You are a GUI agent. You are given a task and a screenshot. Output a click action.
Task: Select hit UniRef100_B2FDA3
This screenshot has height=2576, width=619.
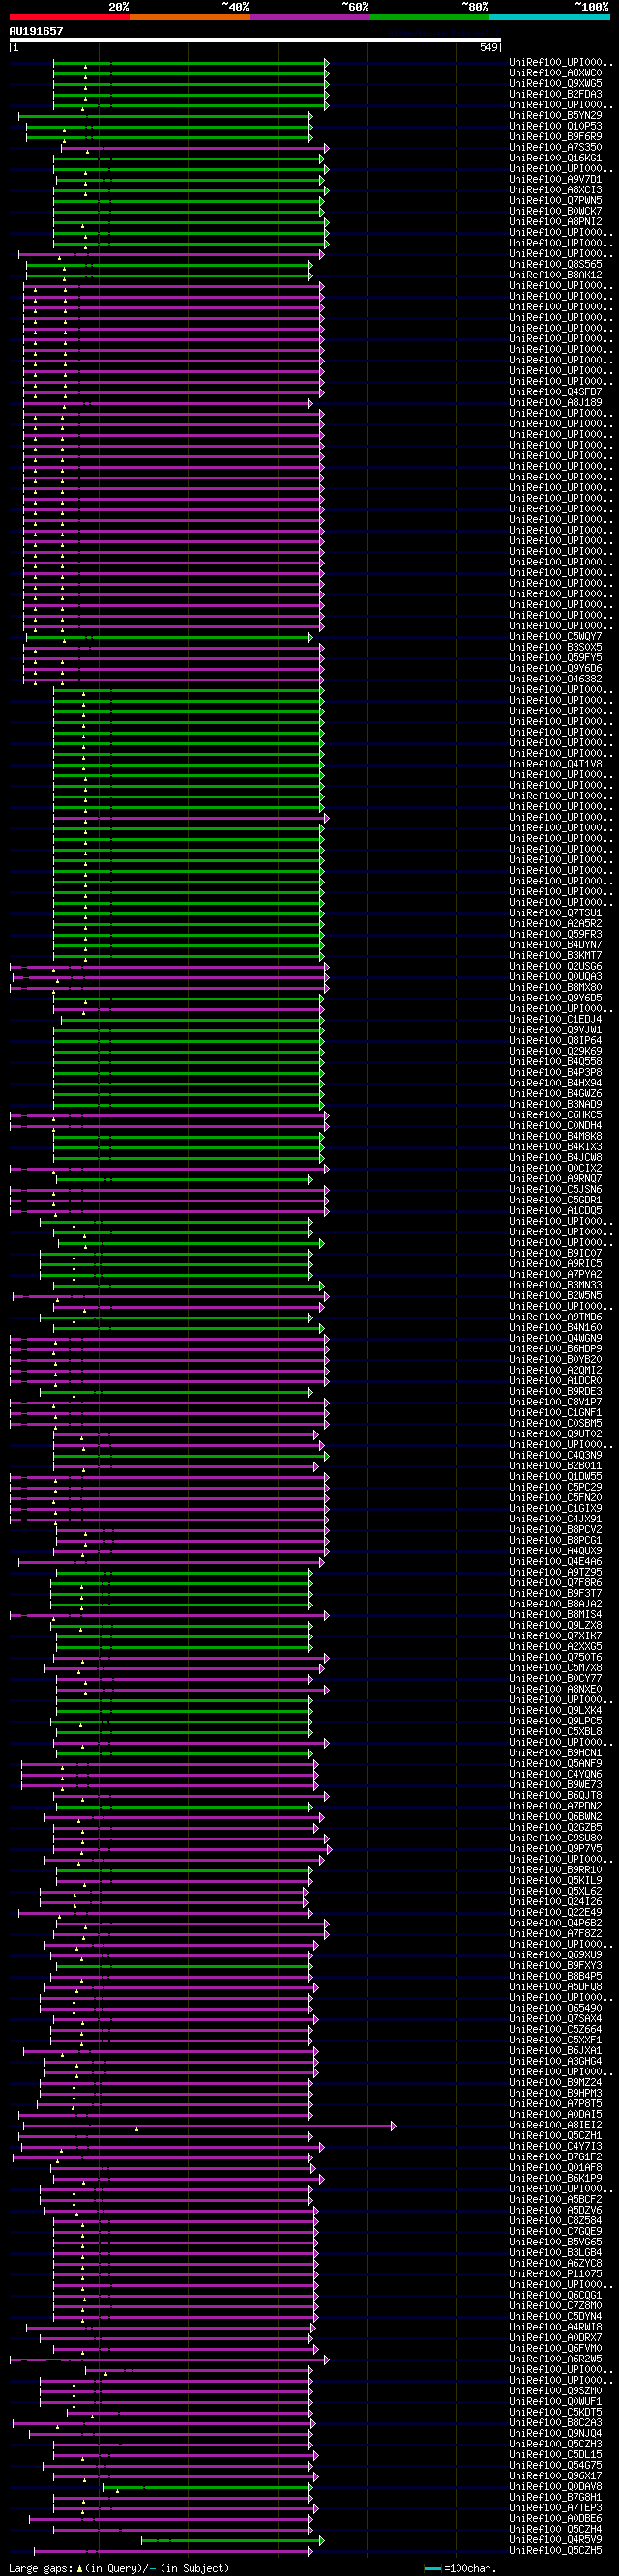555,94
